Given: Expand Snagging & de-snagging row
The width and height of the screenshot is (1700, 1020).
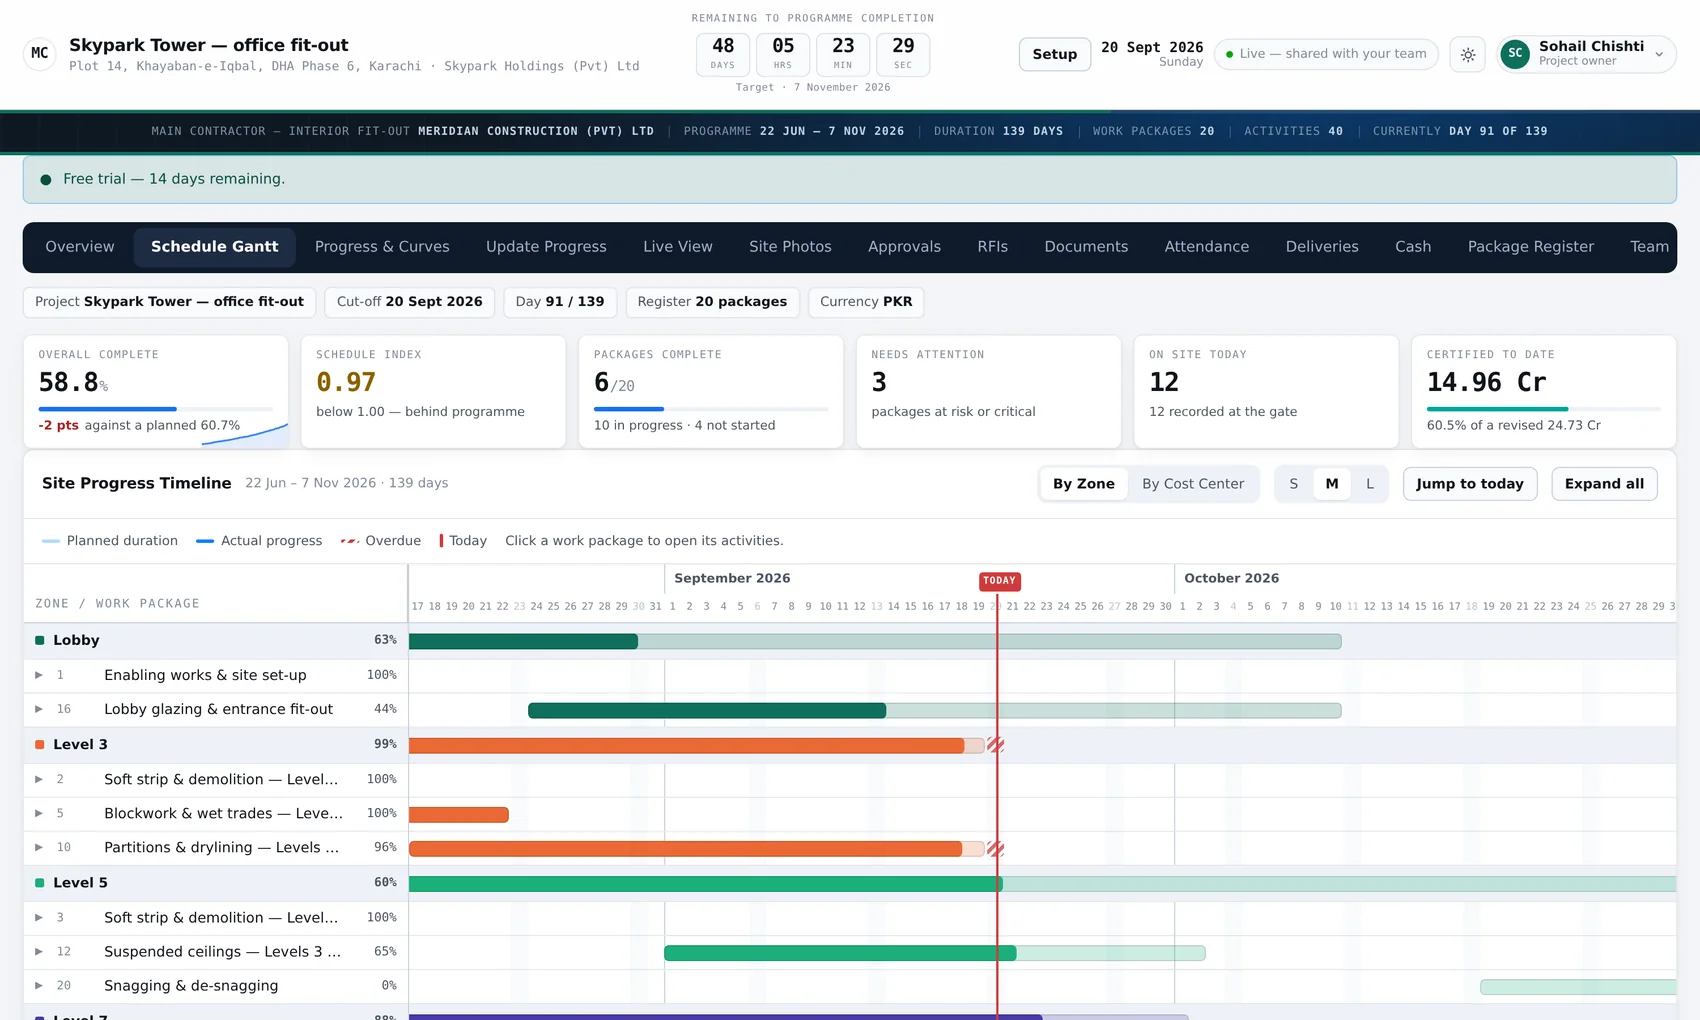Looking at the screenshot, I should click(x=39, y=985).
